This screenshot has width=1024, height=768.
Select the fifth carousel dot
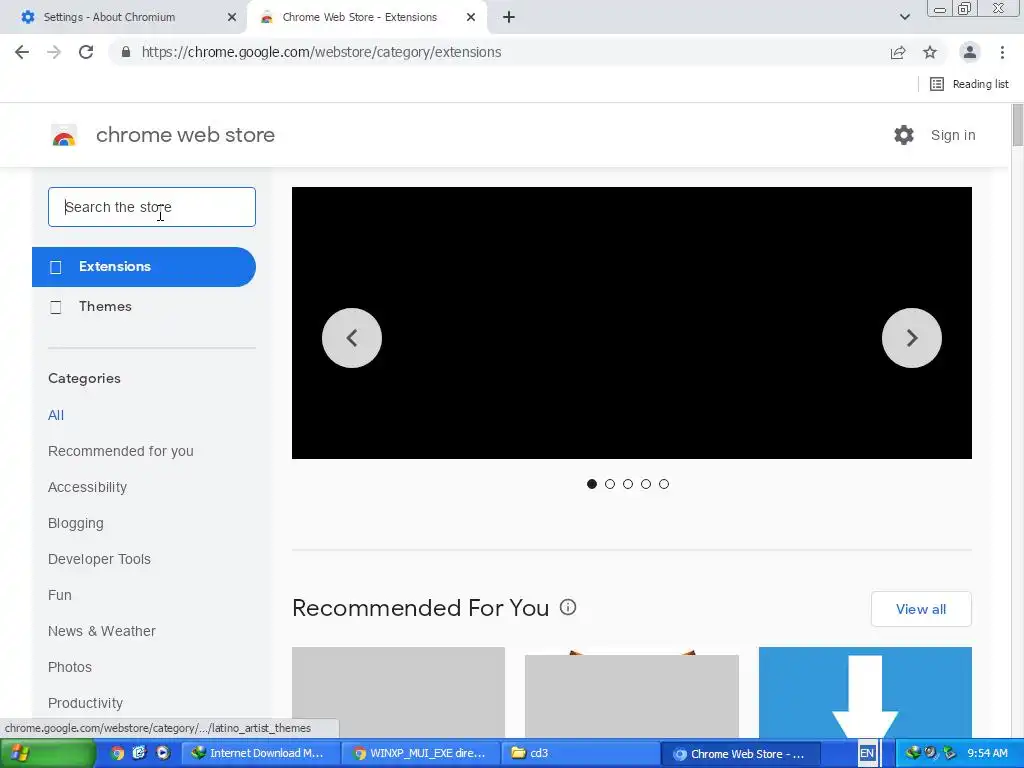click(664, 484)
